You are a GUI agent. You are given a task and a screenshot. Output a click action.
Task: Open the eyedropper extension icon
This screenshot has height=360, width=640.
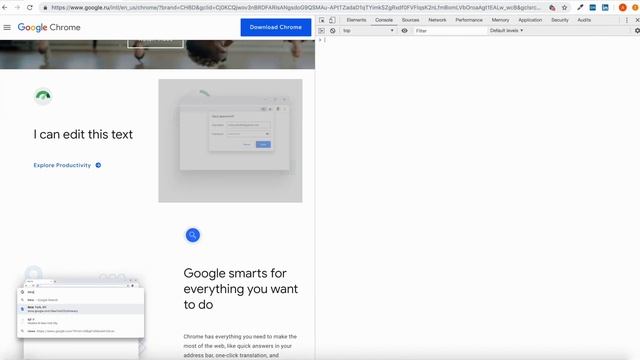[580, 8]
